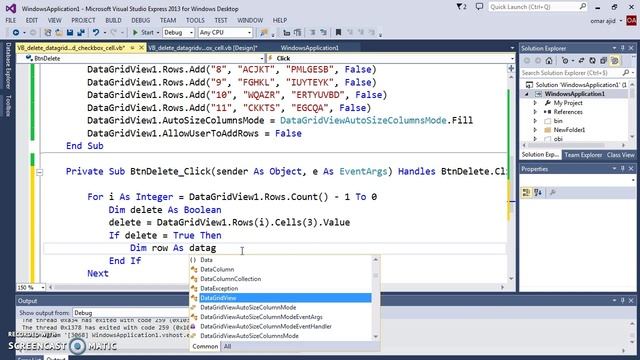Save the current file via toolbar
The image size is (640, 360).
pyautogui.click(x=70, y=32)
